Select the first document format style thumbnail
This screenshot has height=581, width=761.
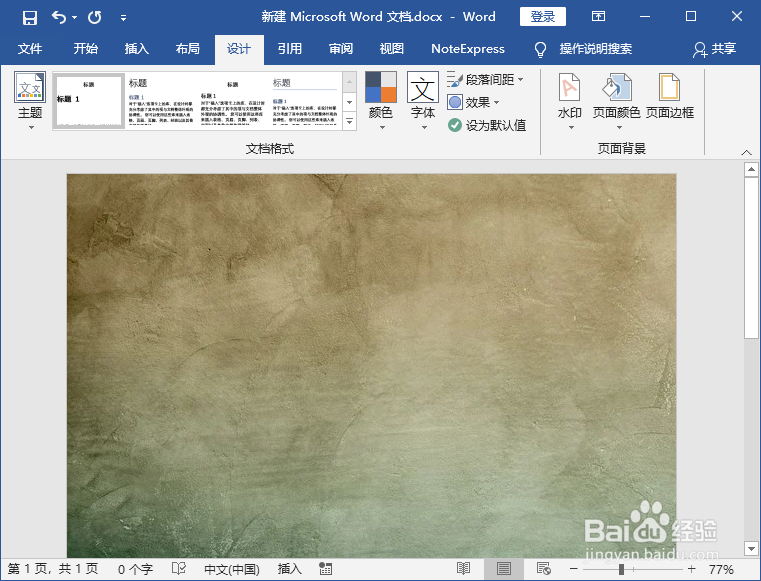click(x=89, y=100)
